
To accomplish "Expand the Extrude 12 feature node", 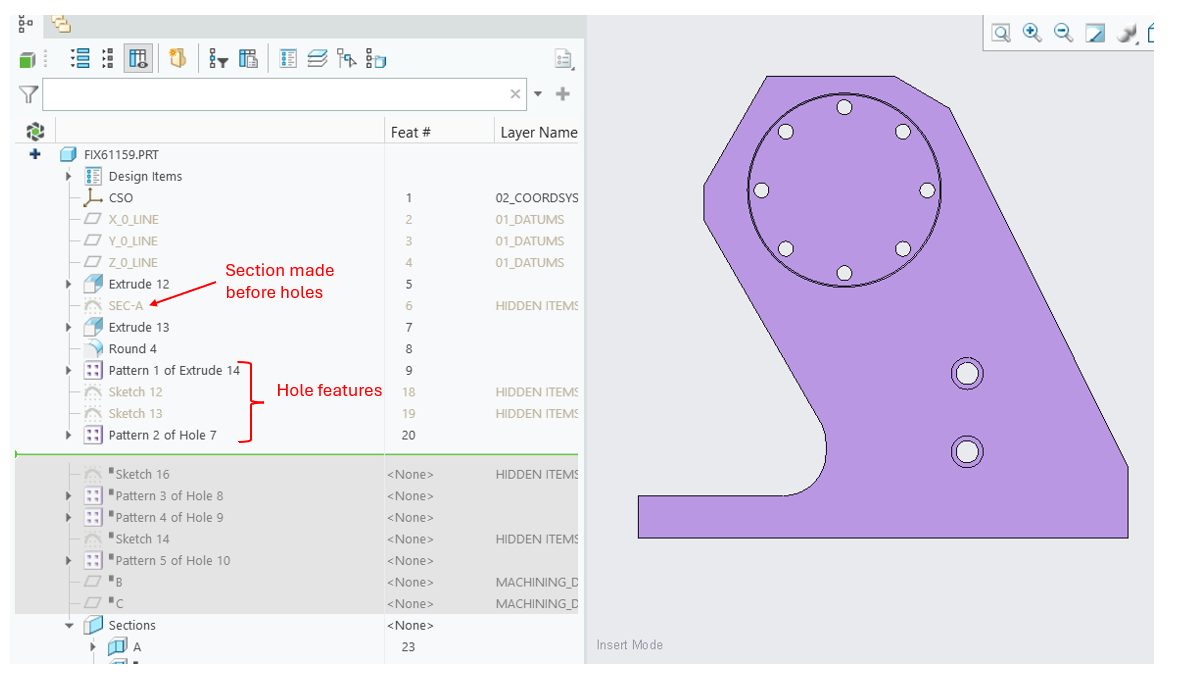I will [x=68, y=284].
